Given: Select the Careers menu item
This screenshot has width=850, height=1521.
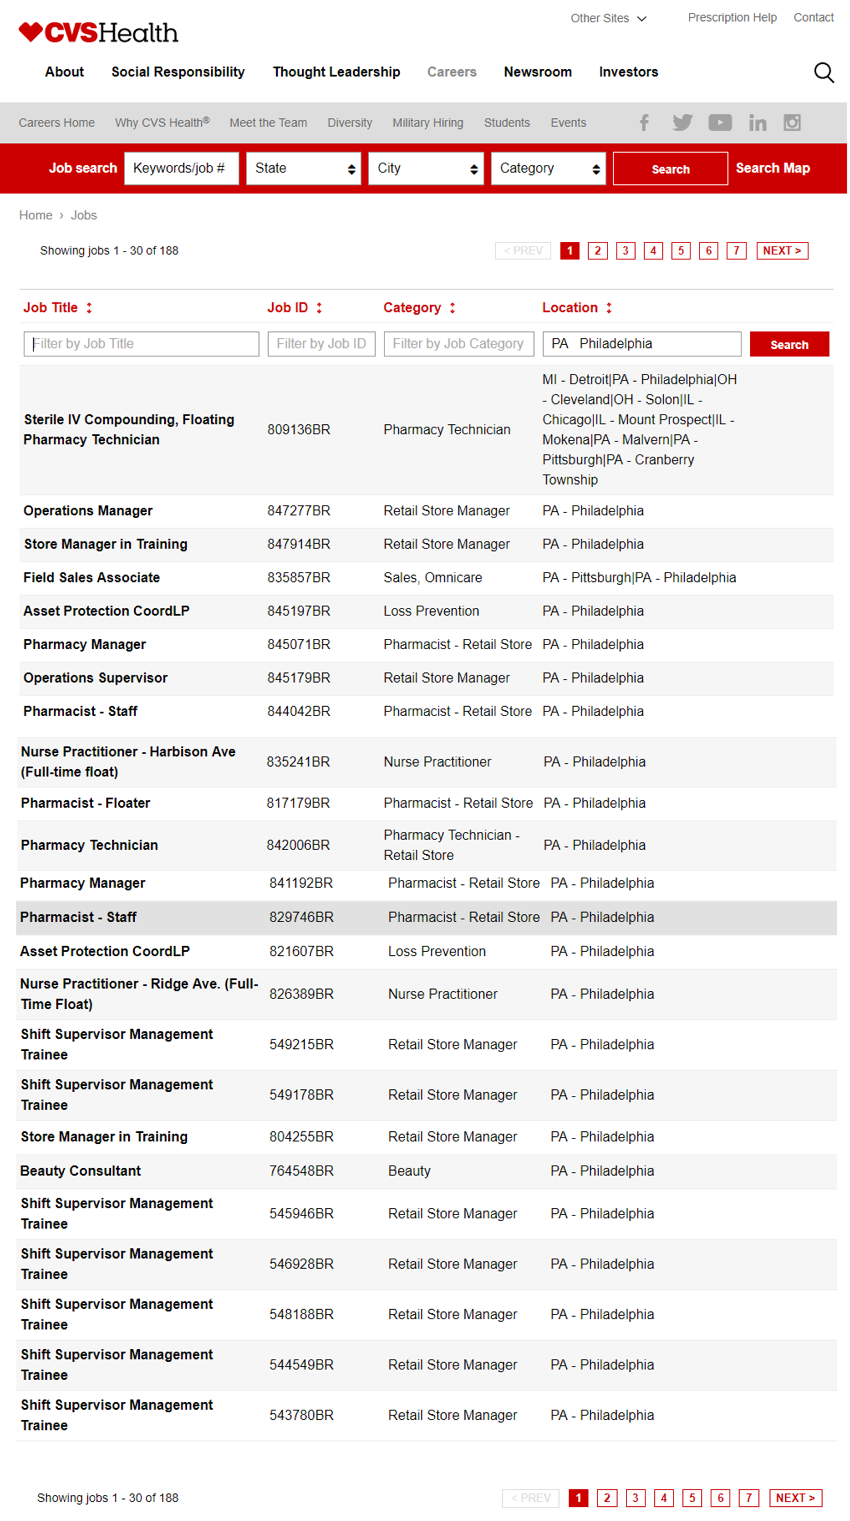Looking at the screenshot, I should click(452, 72).
